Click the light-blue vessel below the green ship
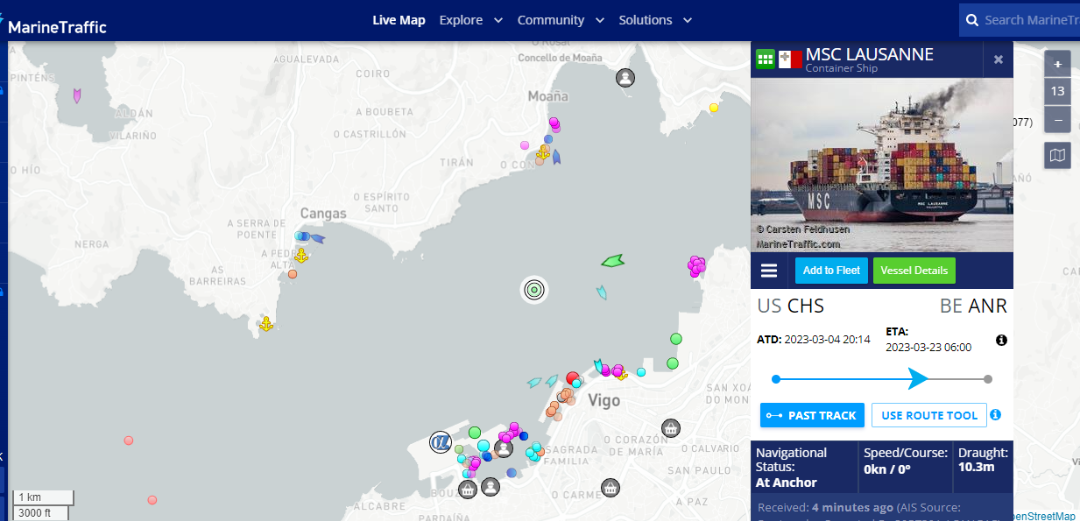Screen dimensions: 1080x521 click(x=601, y=293)
